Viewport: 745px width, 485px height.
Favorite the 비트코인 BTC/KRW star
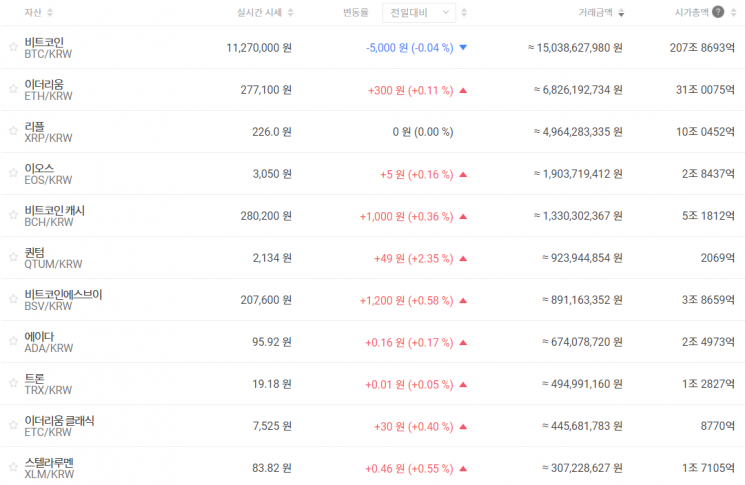pyautogui.click(x=13, y=47)
